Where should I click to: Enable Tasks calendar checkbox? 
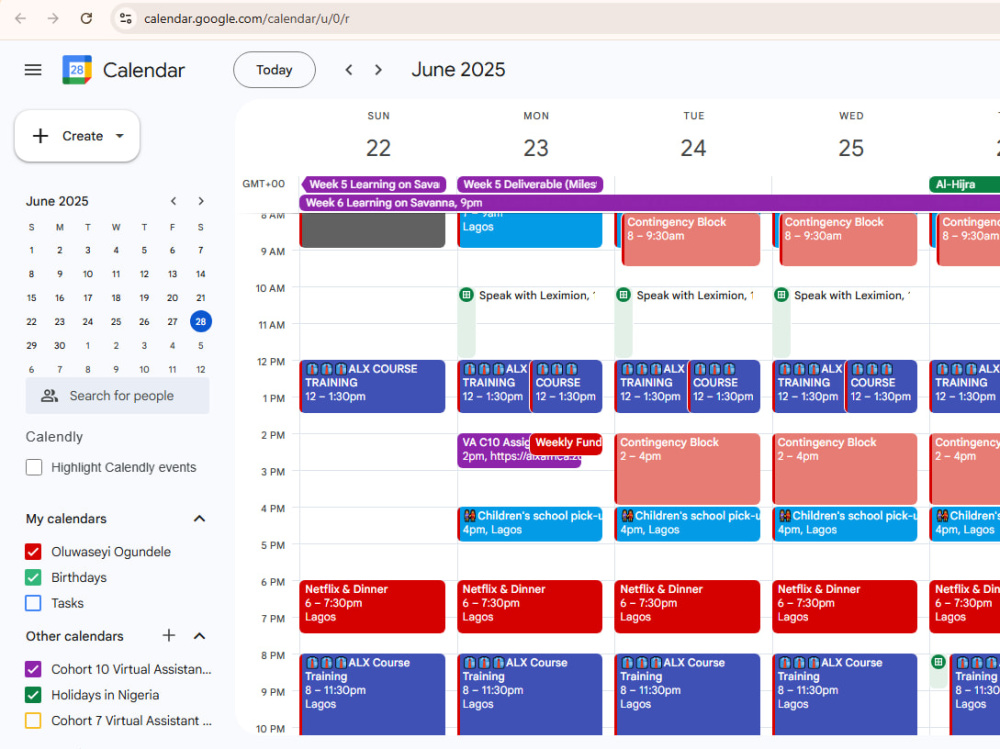pos(33,603)
